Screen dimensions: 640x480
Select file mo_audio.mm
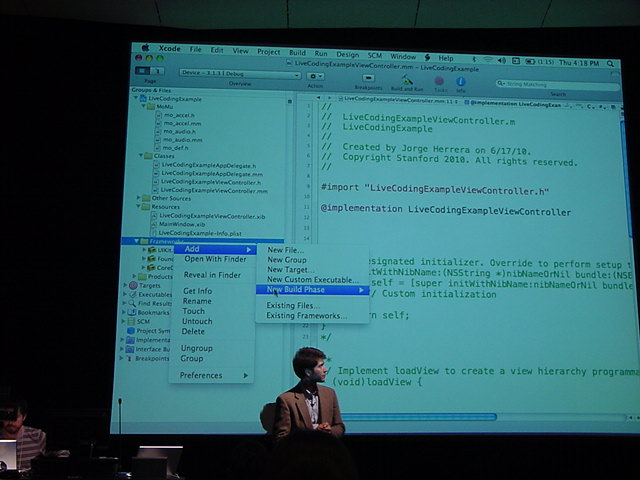click(x=182, y=140)
